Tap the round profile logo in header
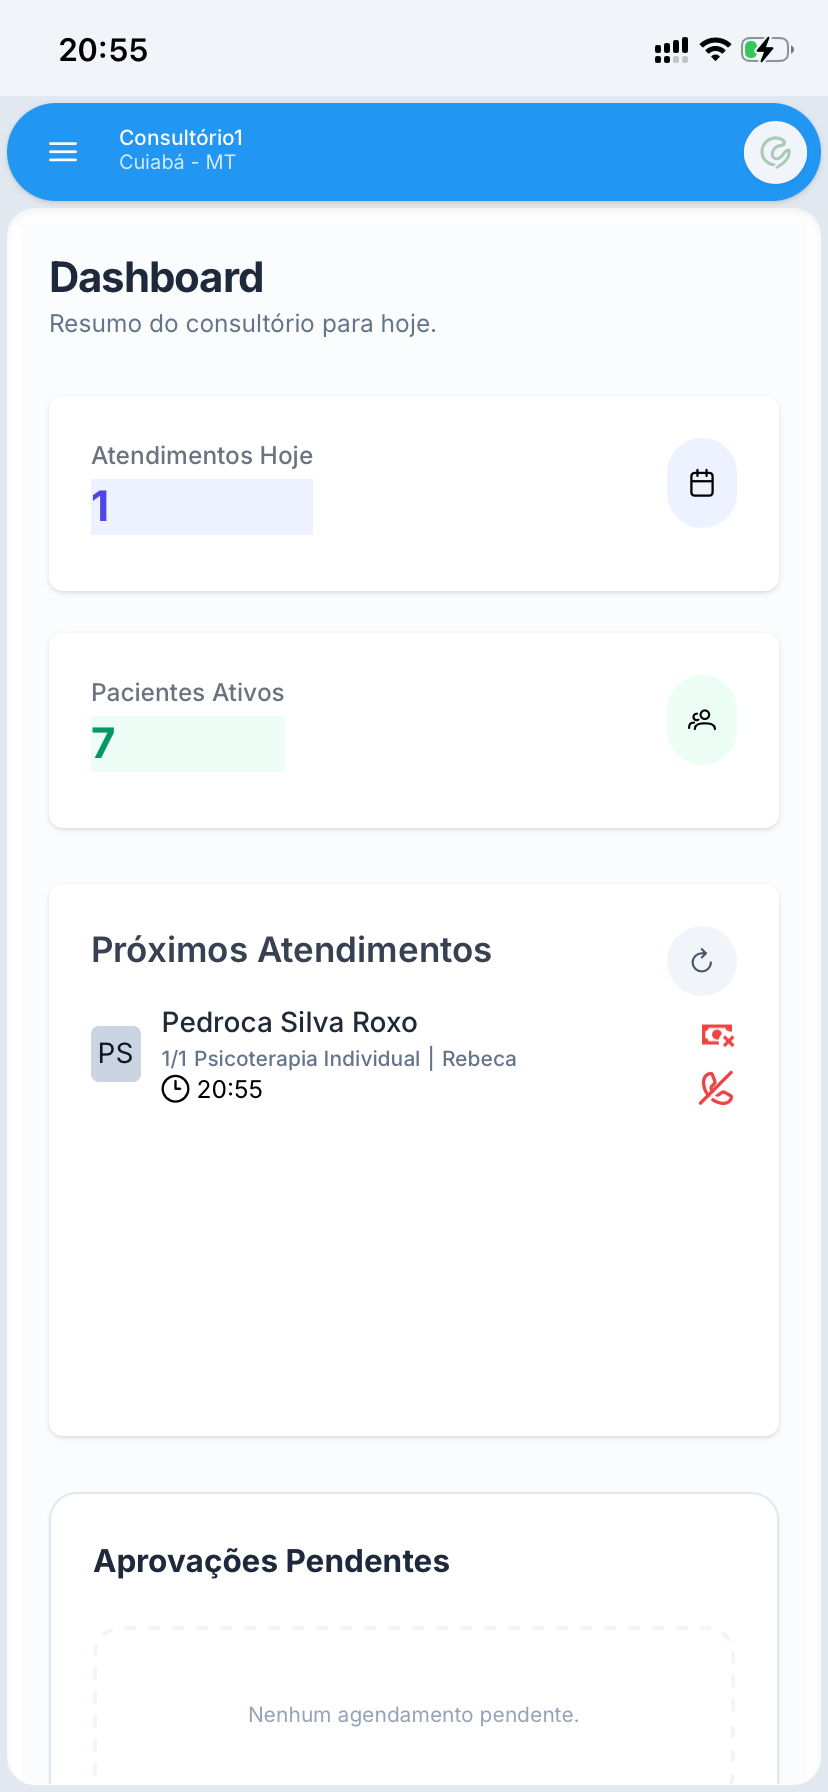 pos(775,152)
